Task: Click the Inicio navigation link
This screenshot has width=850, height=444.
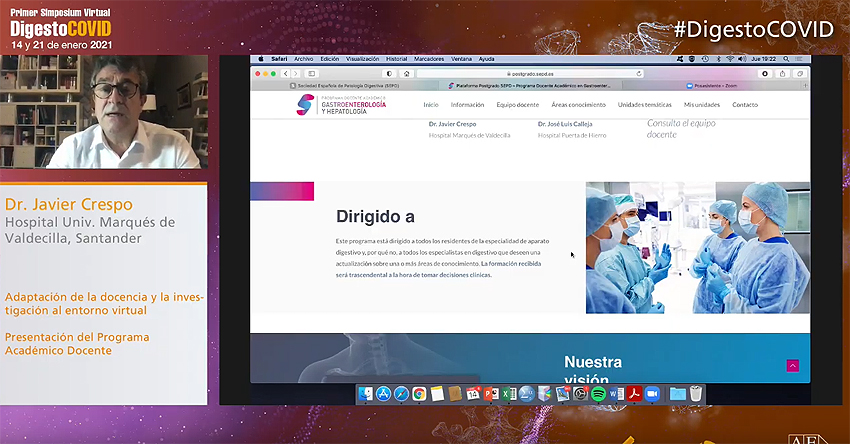Action: (431, 105)
